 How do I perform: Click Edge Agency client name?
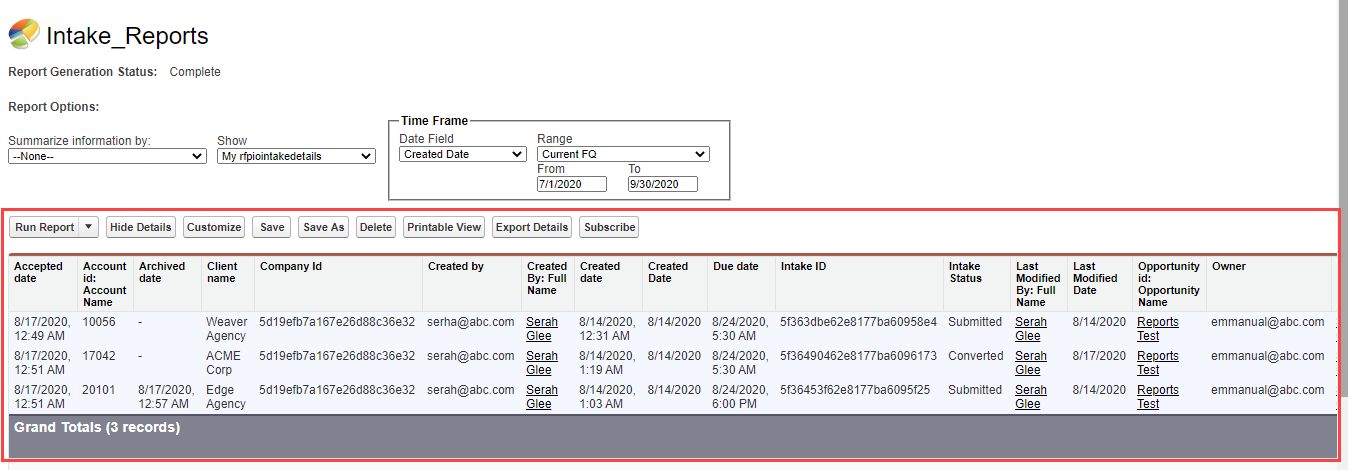(226, 397)
